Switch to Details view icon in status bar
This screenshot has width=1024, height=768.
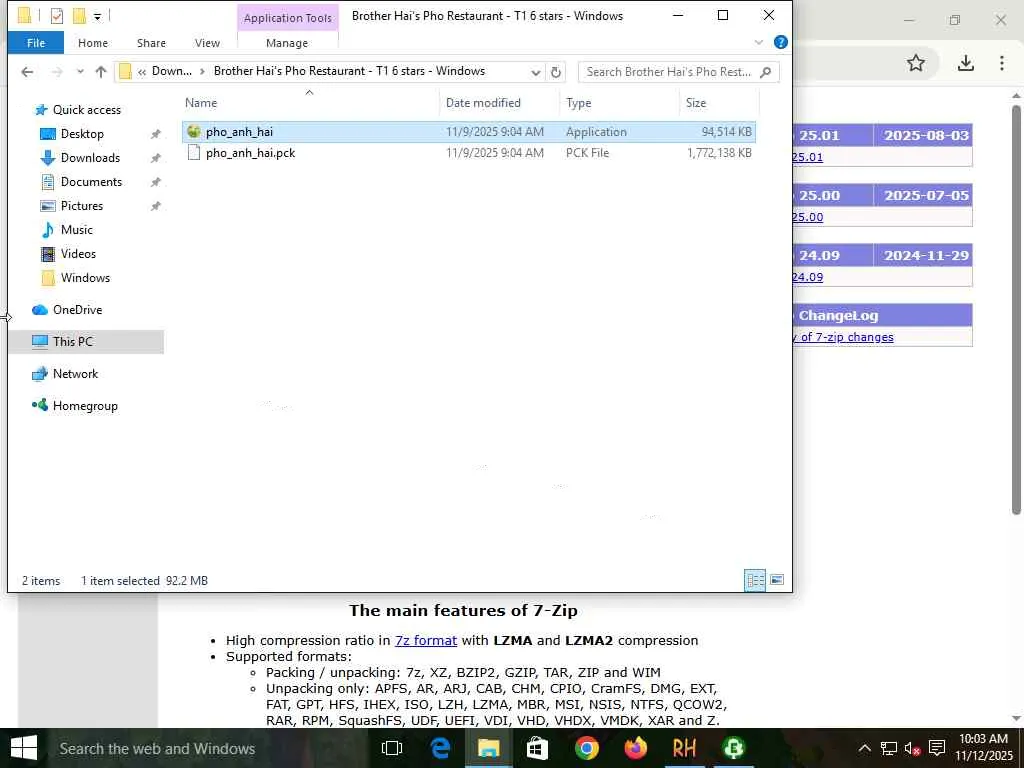(756, 580)
